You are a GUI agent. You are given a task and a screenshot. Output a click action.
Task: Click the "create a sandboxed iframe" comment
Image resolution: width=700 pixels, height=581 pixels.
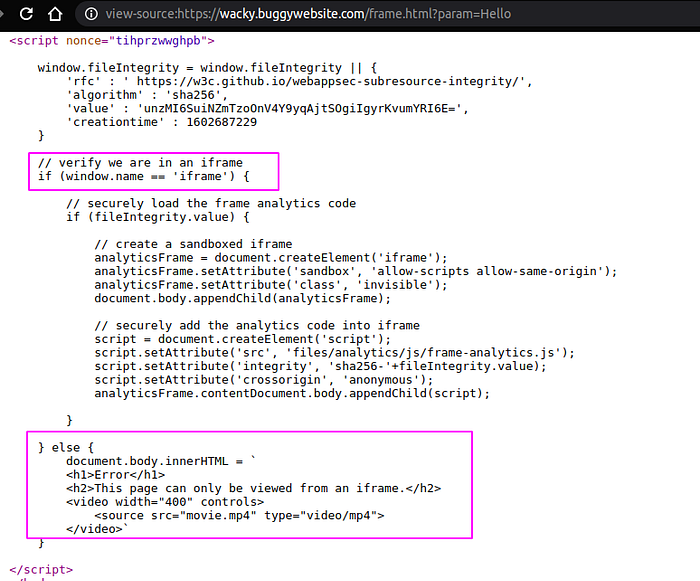pyautogui.click(x=193, y=244)
